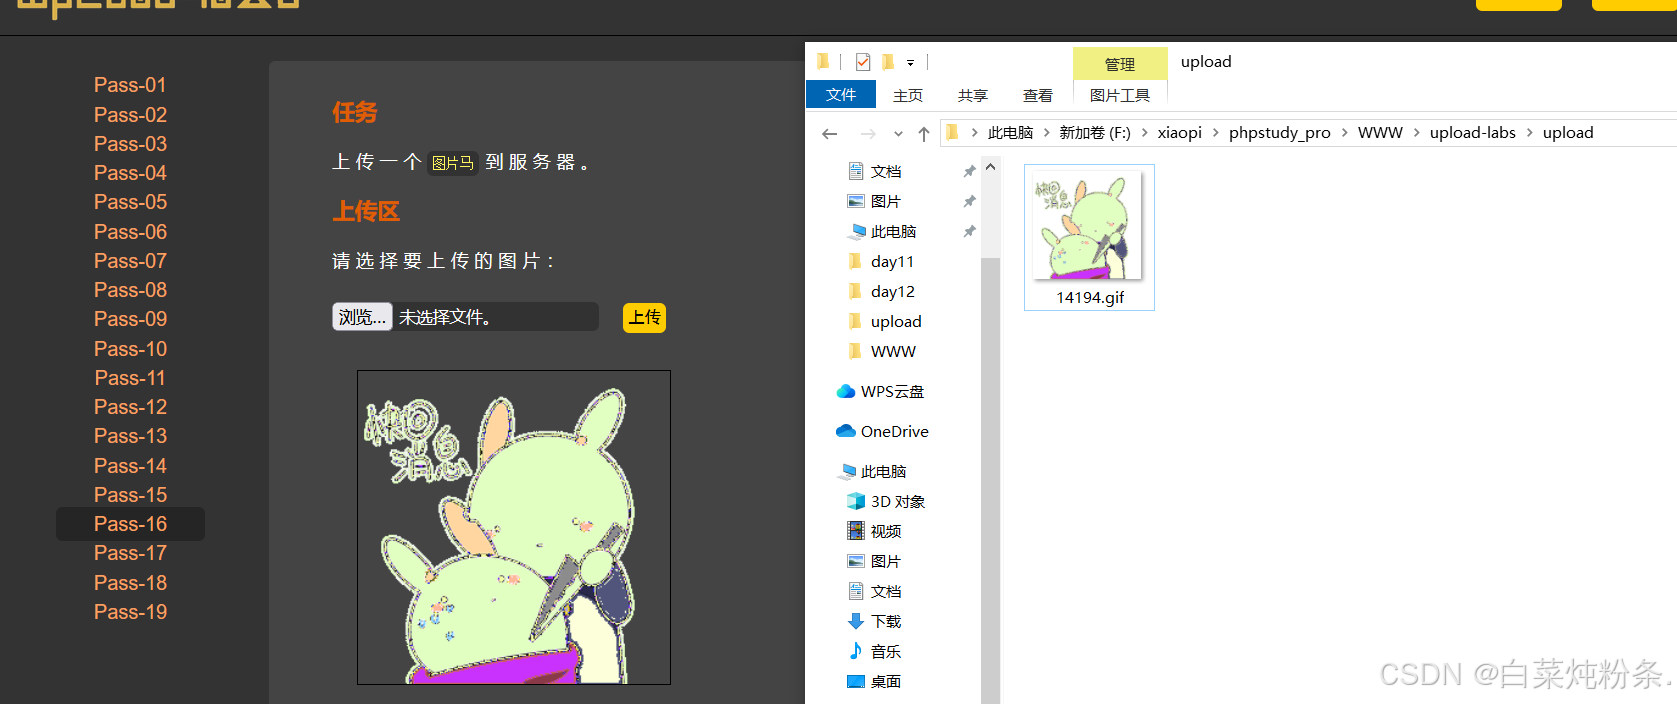Expand the chevron after phpstudy_pro in path
The width and height of the screenshot is (1677, 704).
[x=1344, y=133]
